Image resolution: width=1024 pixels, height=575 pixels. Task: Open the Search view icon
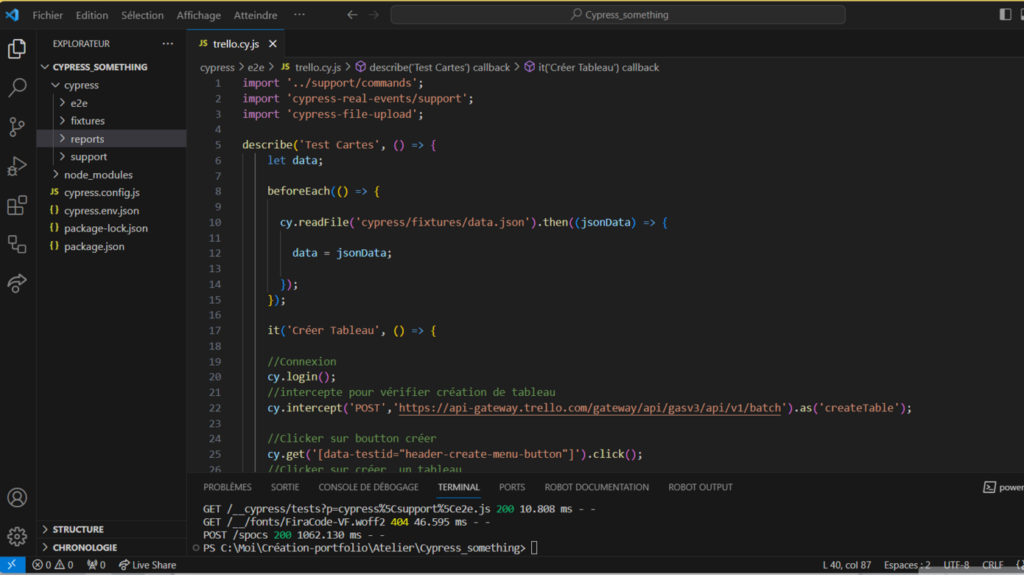[17, 88]
